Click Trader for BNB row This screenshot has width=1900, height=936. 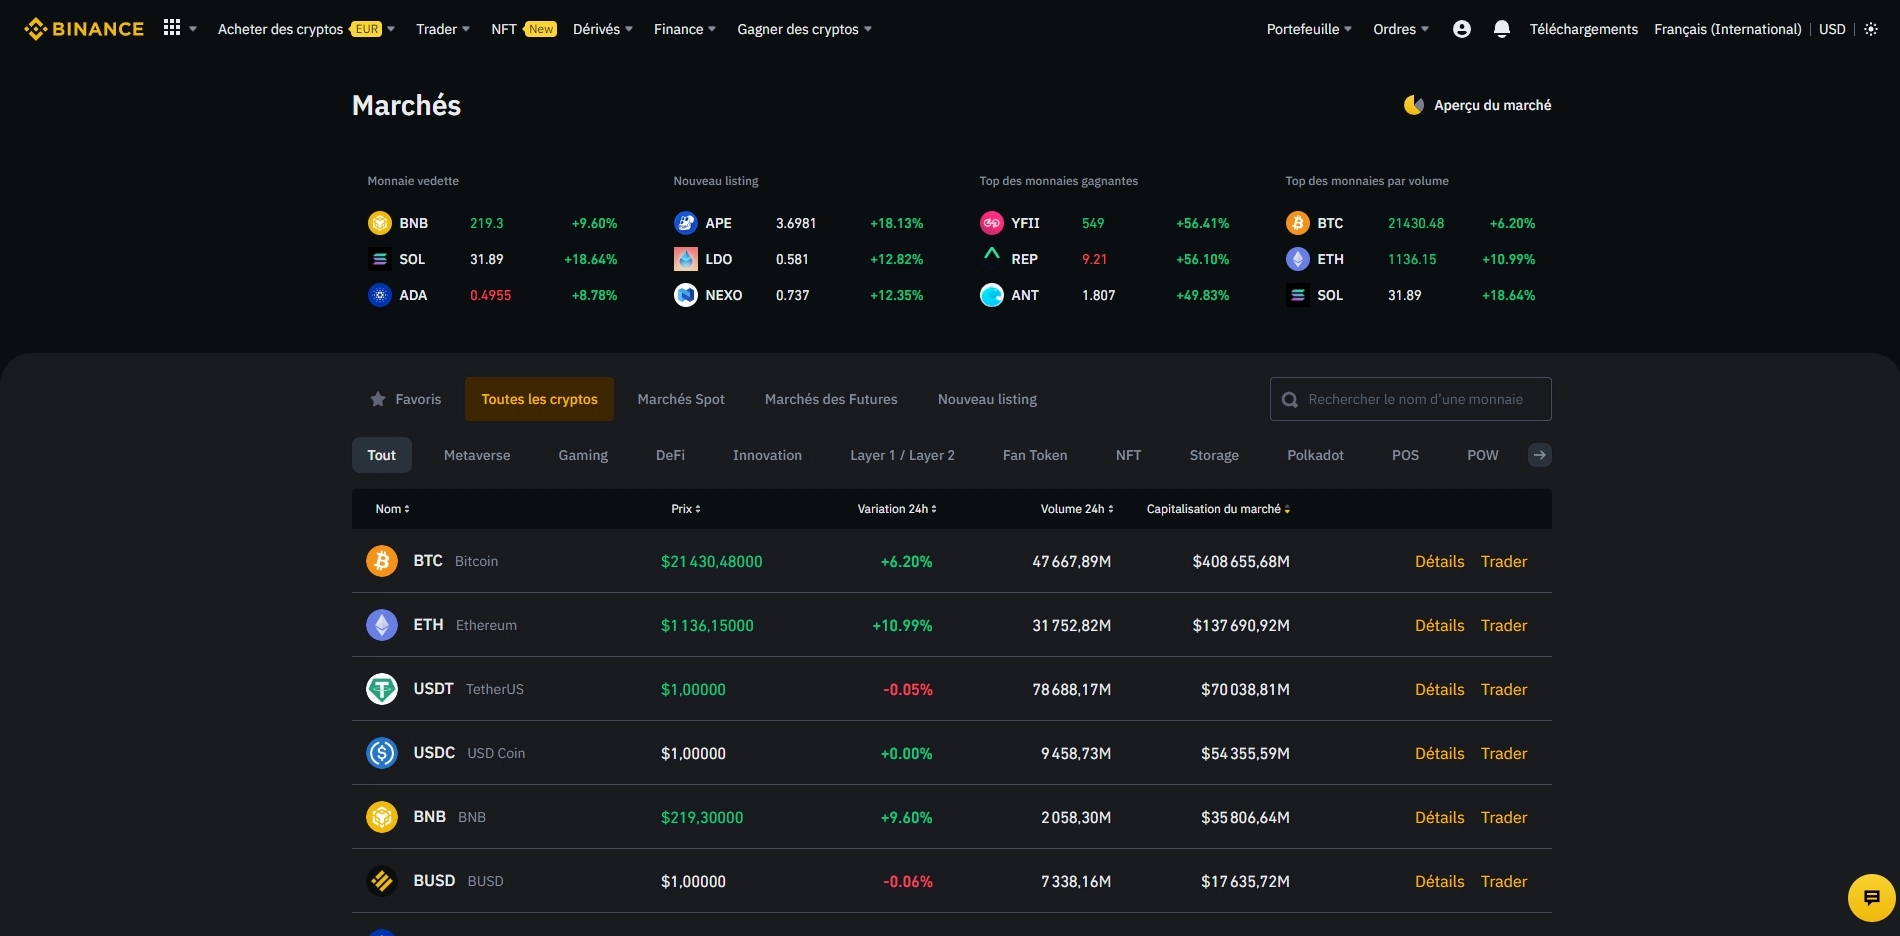click(x=1504, y=817)
